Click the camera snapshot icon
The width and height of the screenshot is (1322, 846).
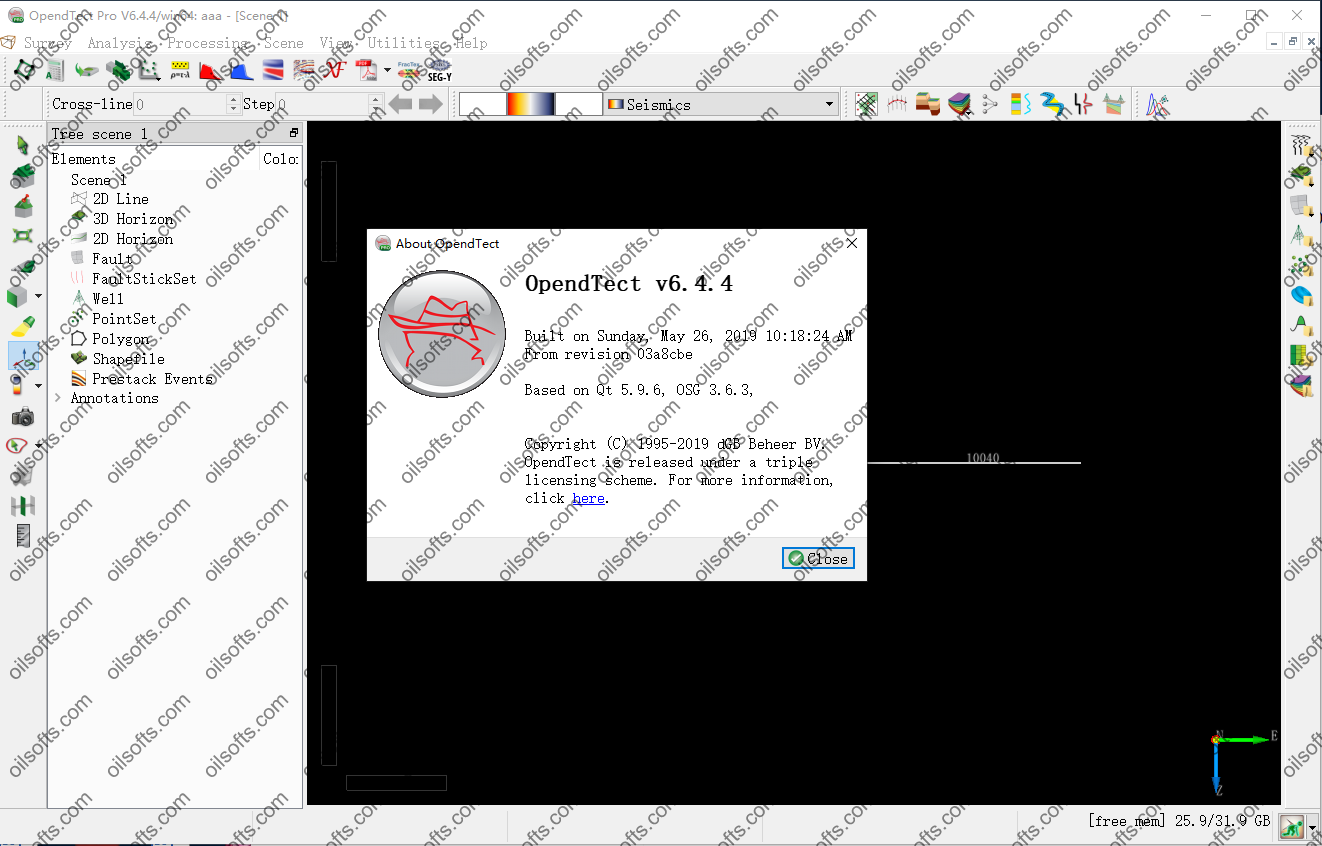[x=22, y=417]
